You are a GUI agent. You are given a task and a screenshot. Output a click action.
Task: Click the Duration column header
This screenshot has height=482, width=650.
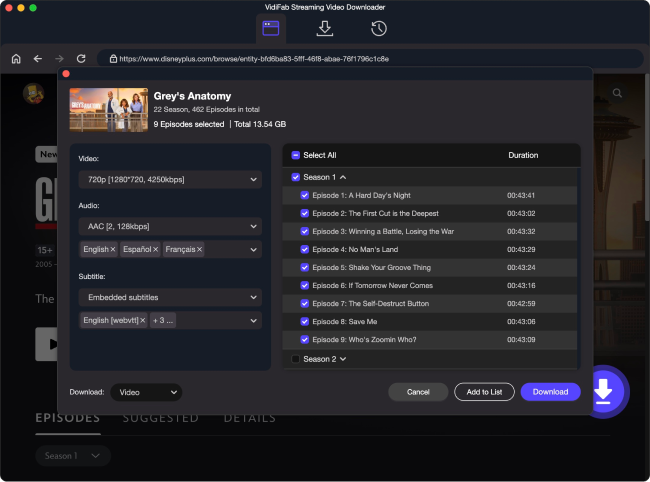coord(523,155)
